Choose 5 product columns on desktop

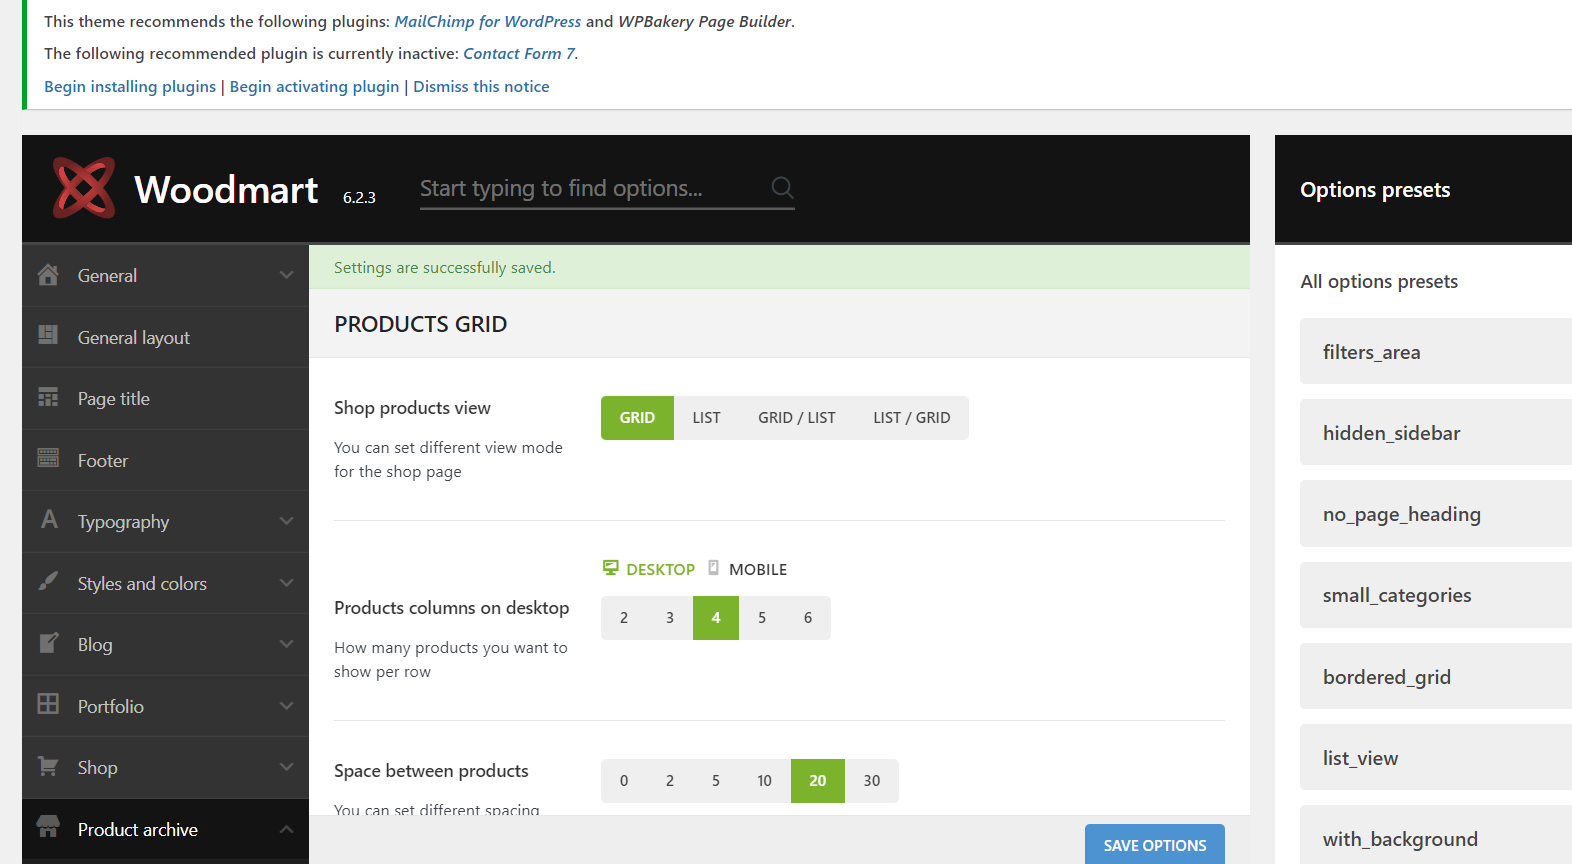tap(762, 618)
